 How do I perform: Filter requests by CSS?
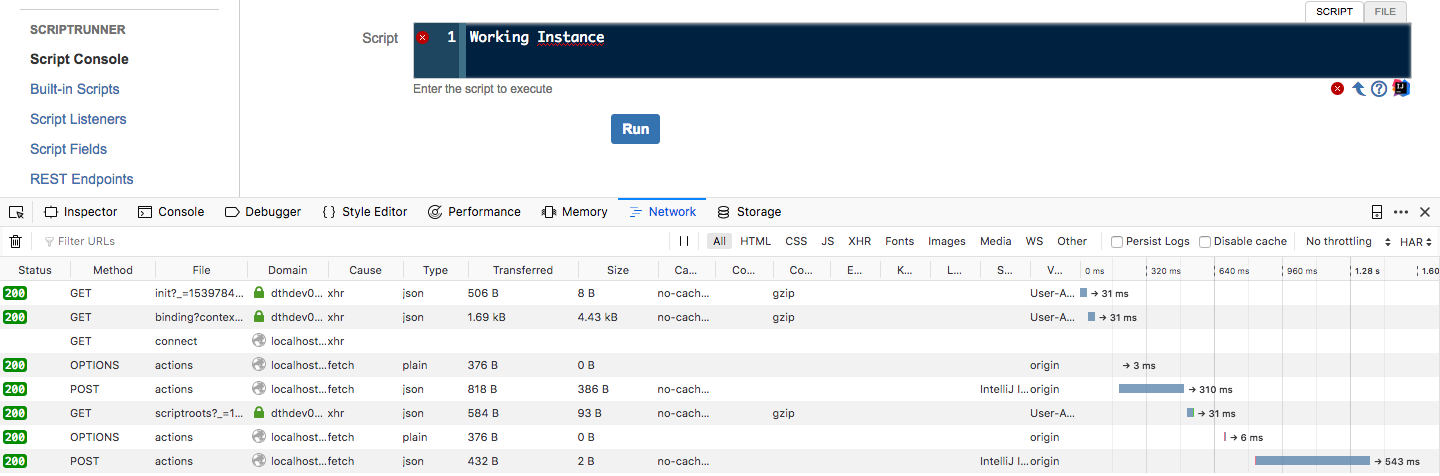tap(796, 241)
